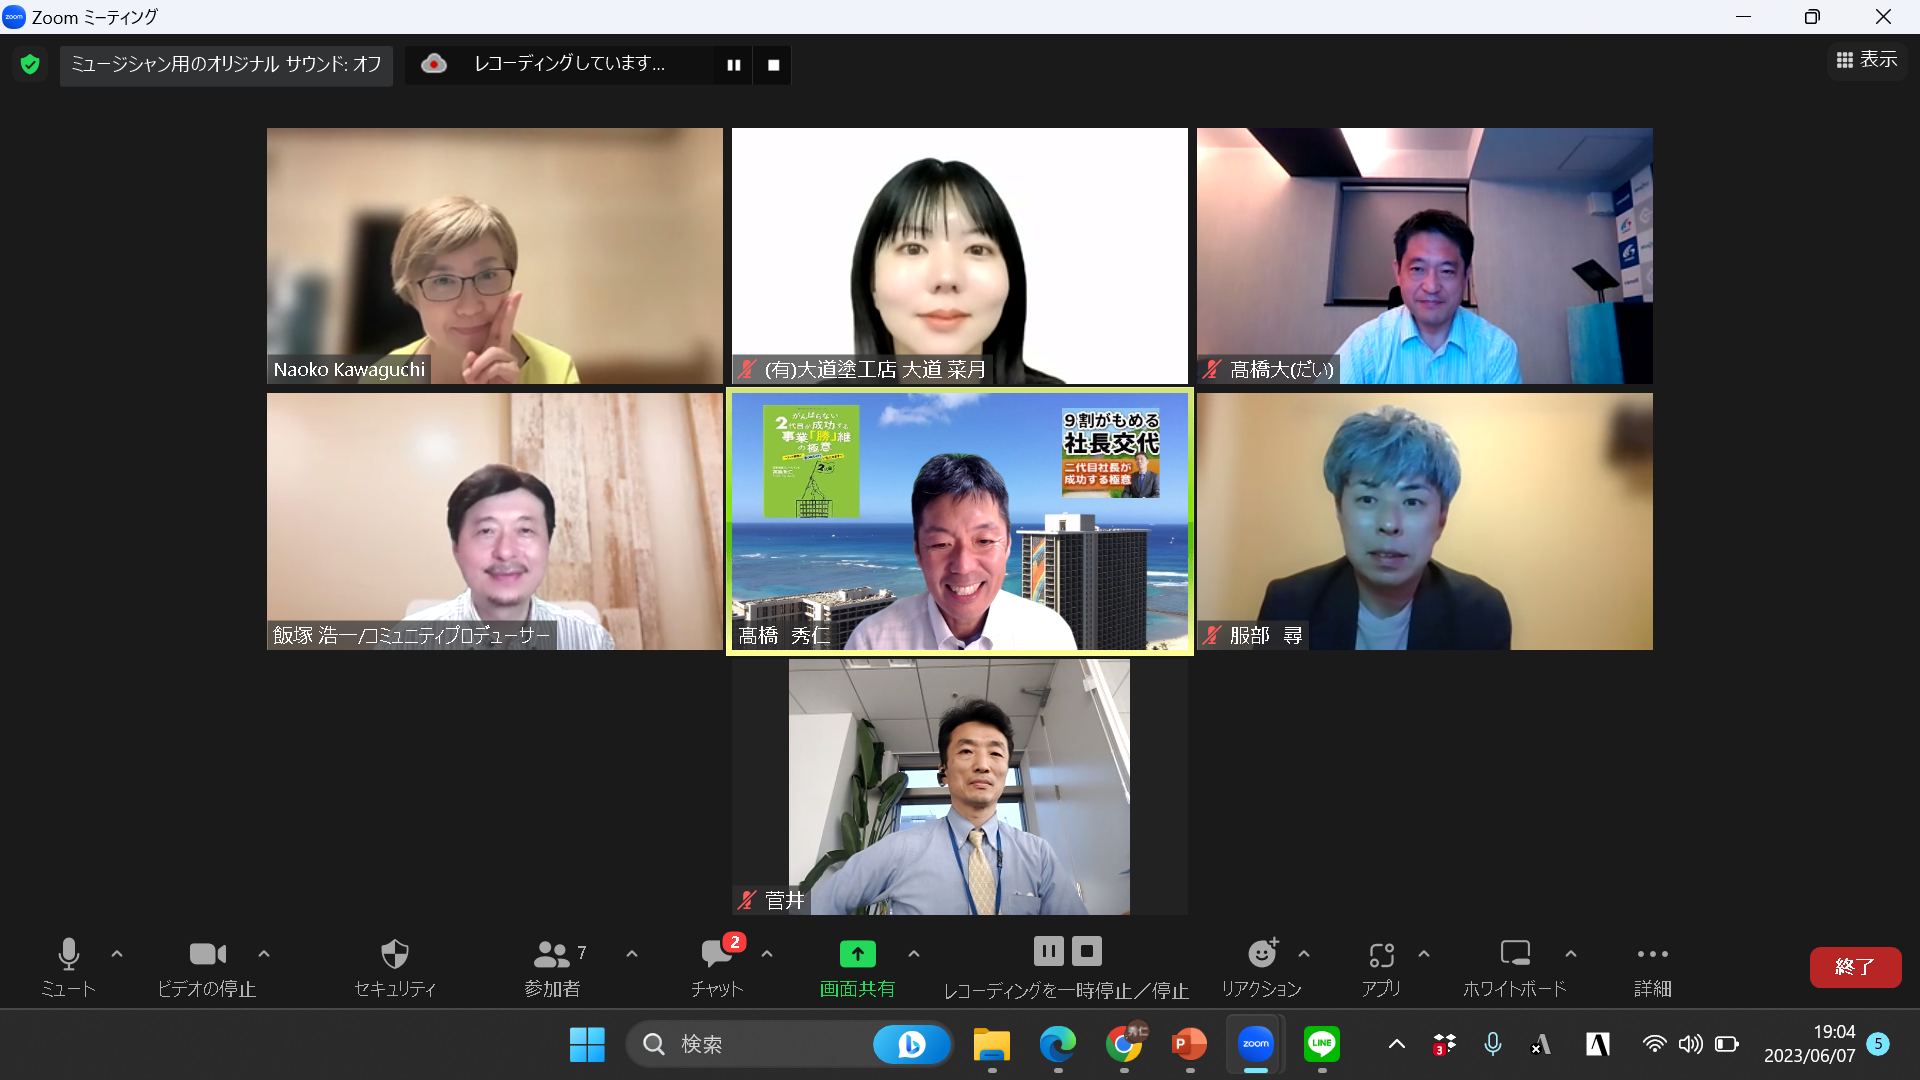Screen dimensions: 1920x1080
Task: Click the red 終了 end button
Action: pos(1855,967)
